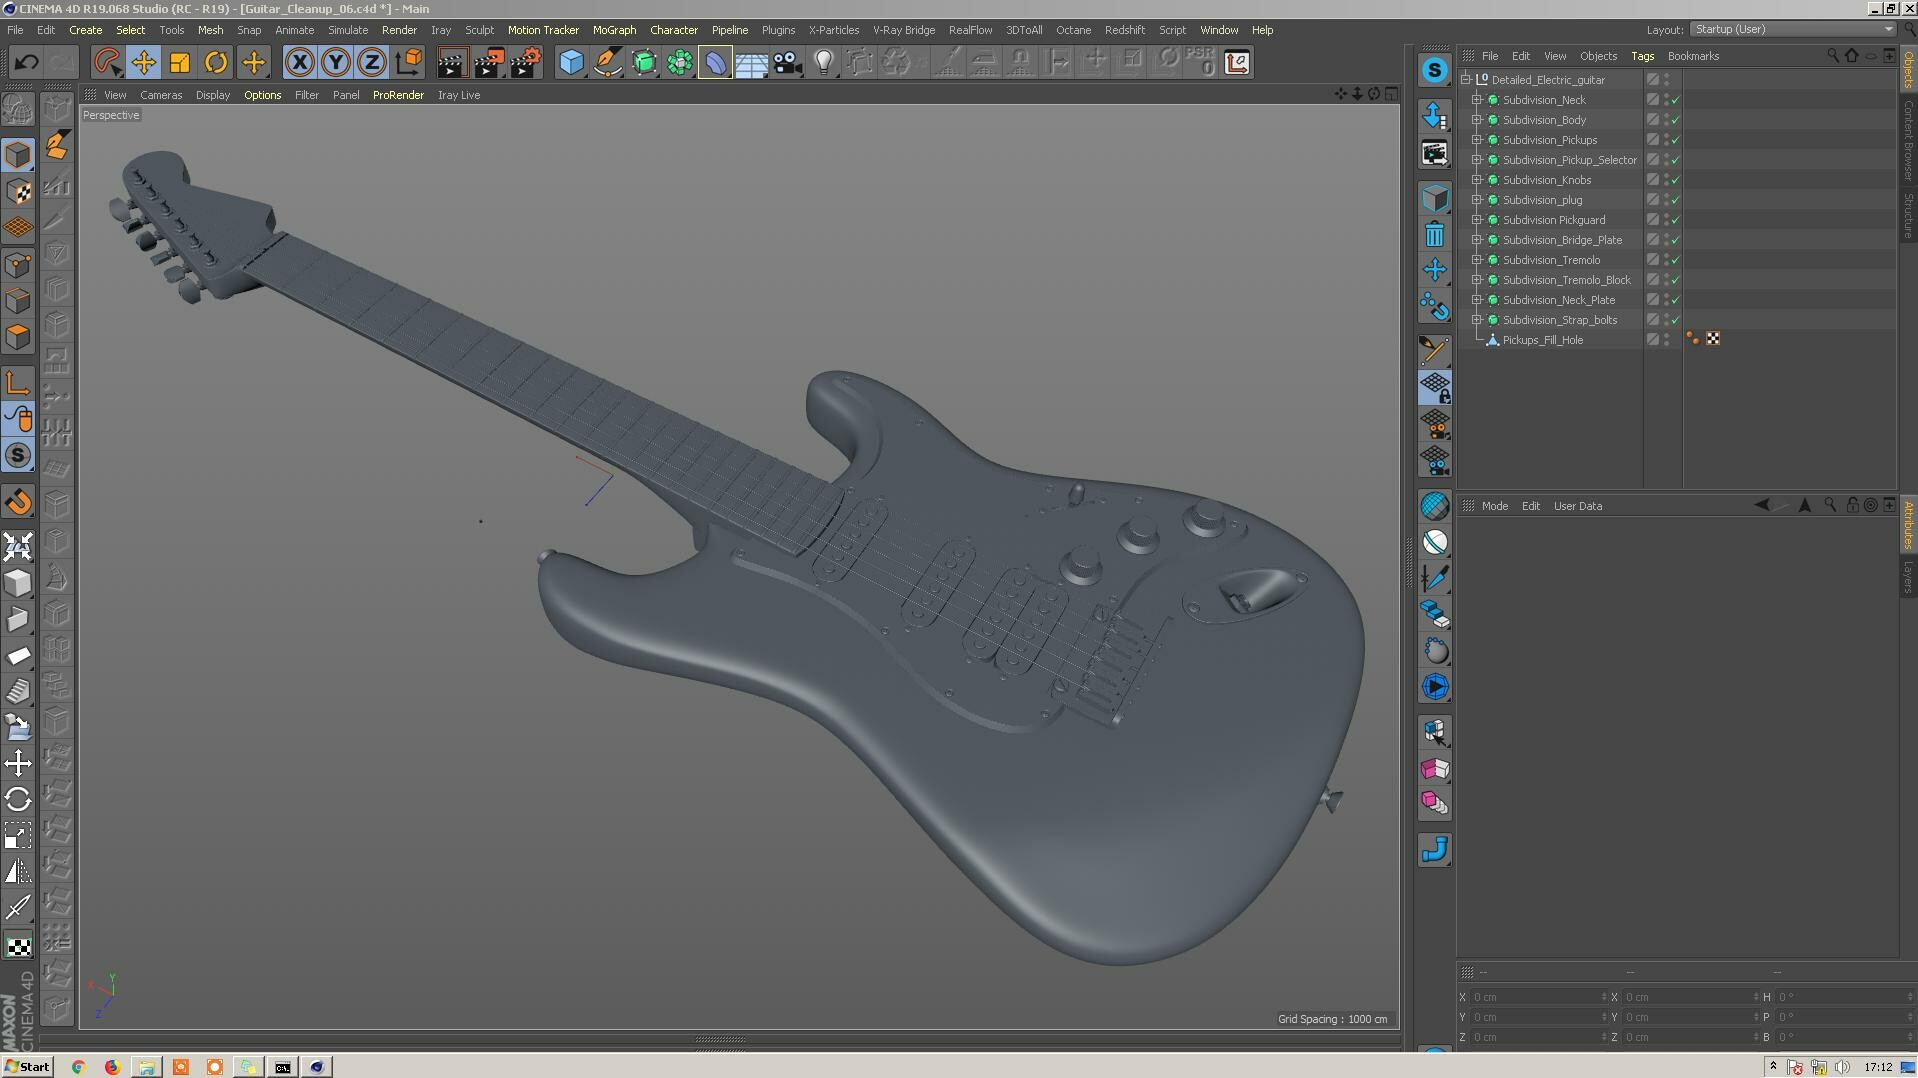Click the Perspective view label

coord(110,115)
